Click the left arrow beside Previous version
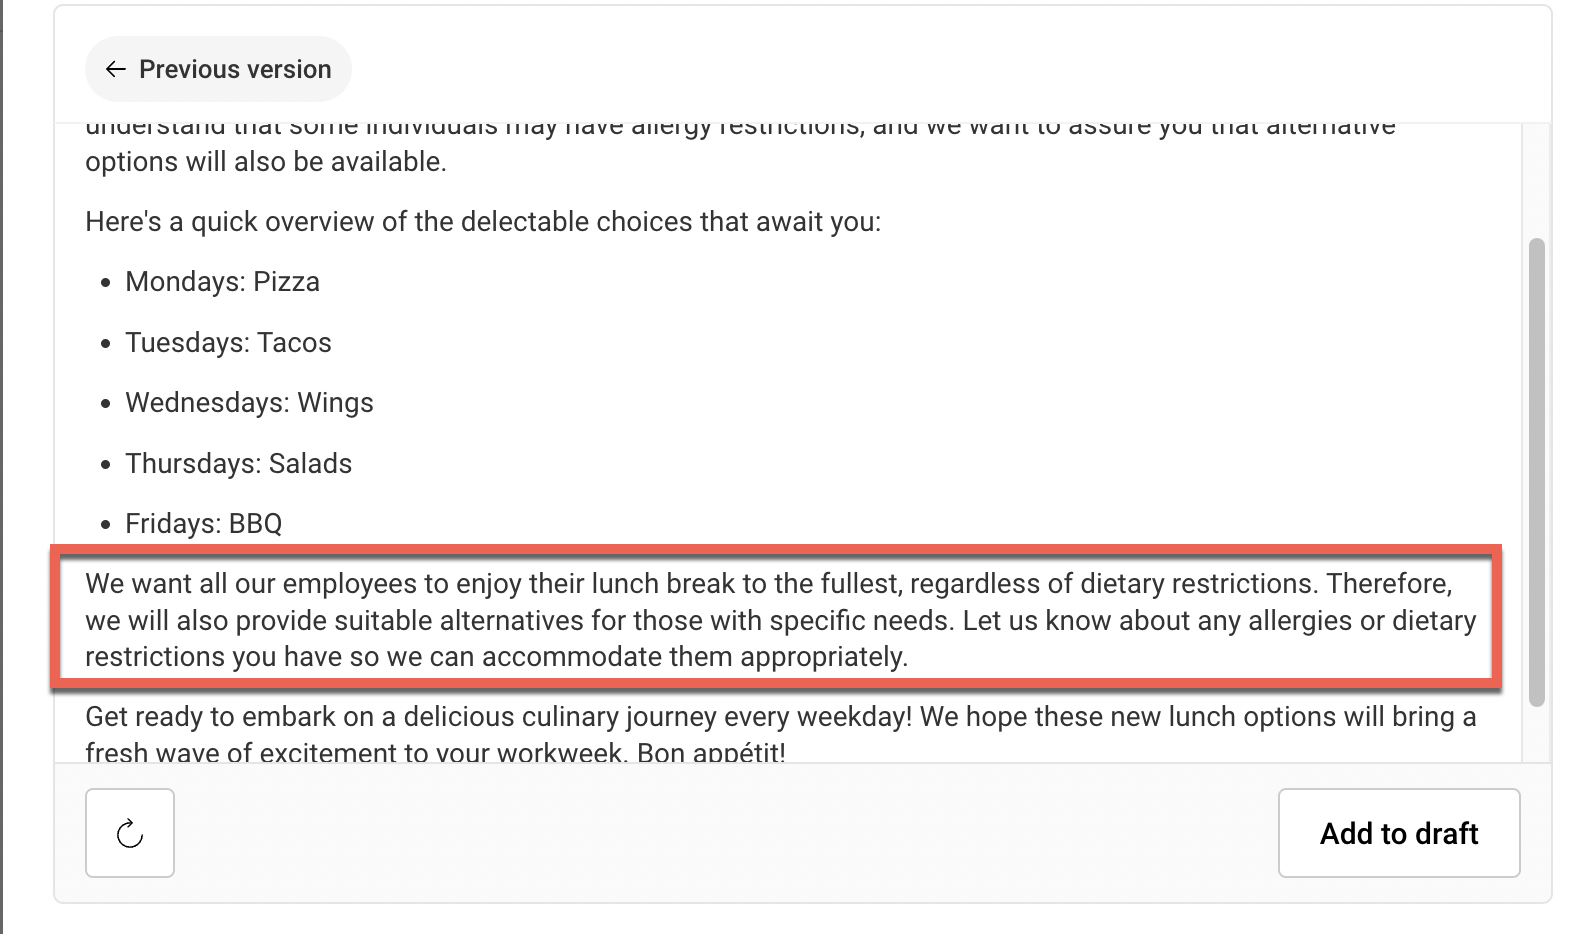Image resolution: width=1584 pixels, height=934 pixels. [x=116, y=69]
